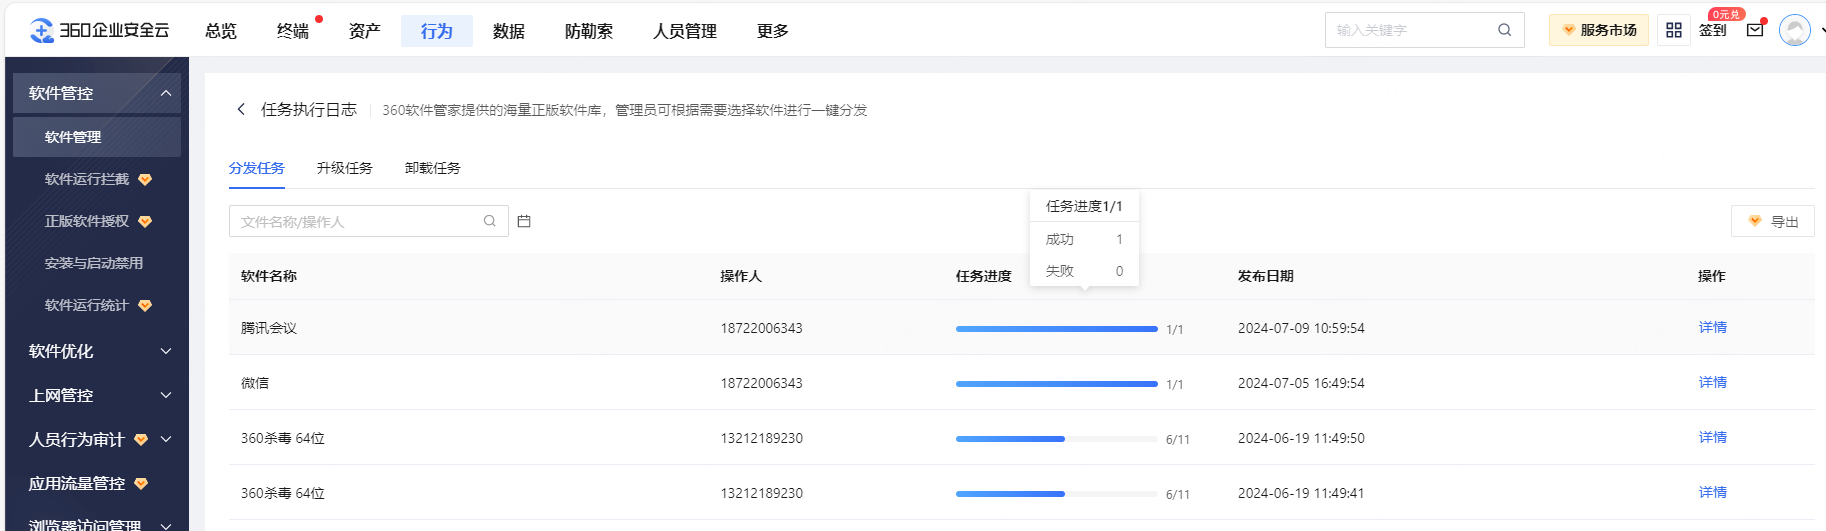Open the 人员管理 menu
Screen dimensions: 1826x531
[685, 31]
